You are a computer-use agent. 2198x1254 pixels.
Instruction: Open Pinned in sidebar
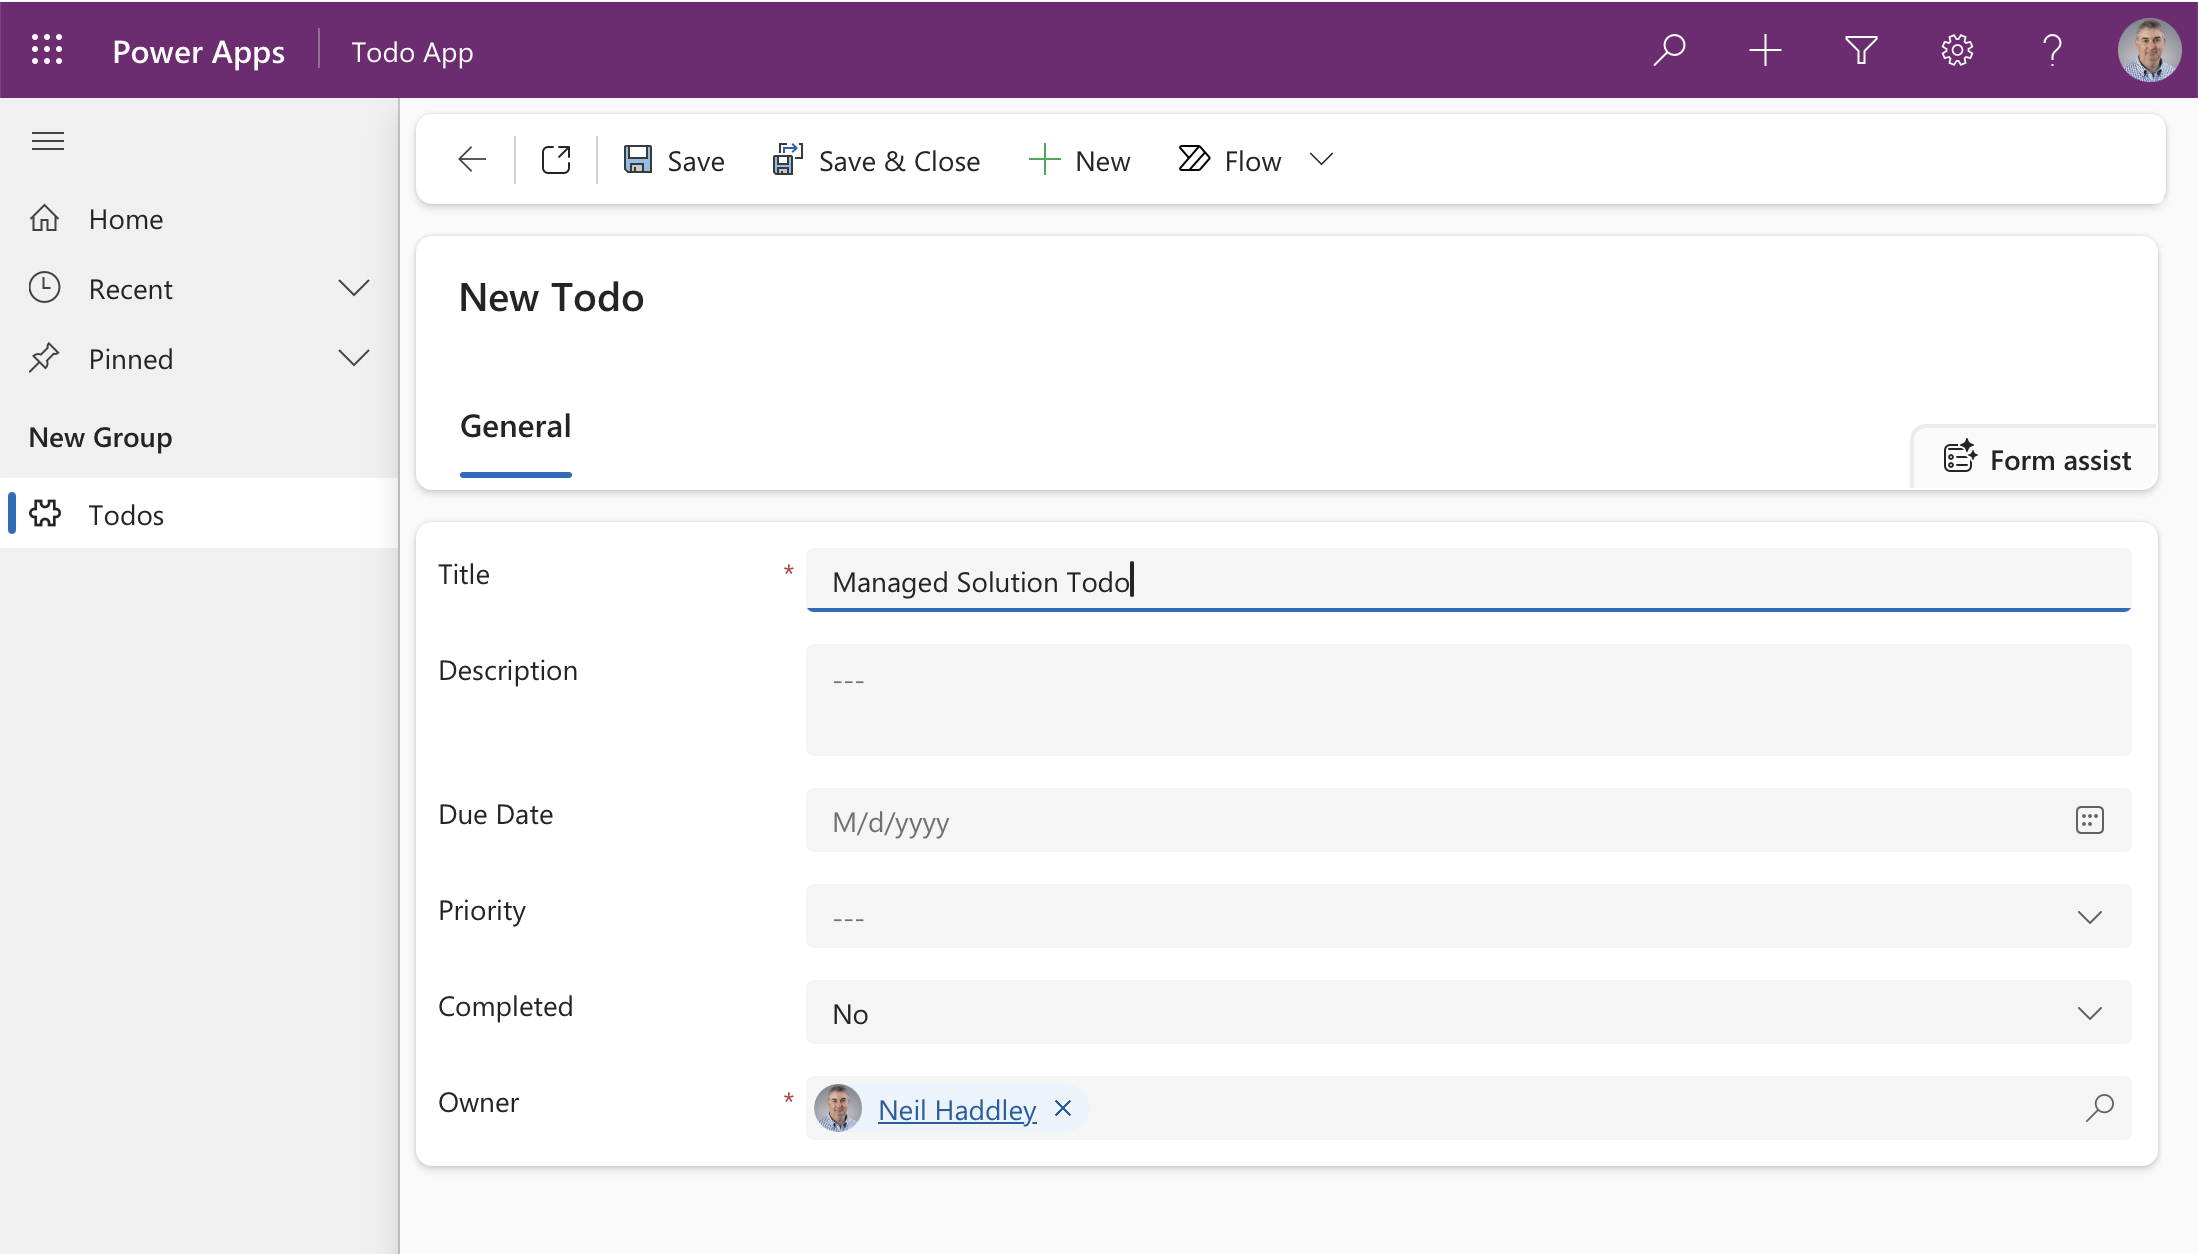click(x=130, y=359)
